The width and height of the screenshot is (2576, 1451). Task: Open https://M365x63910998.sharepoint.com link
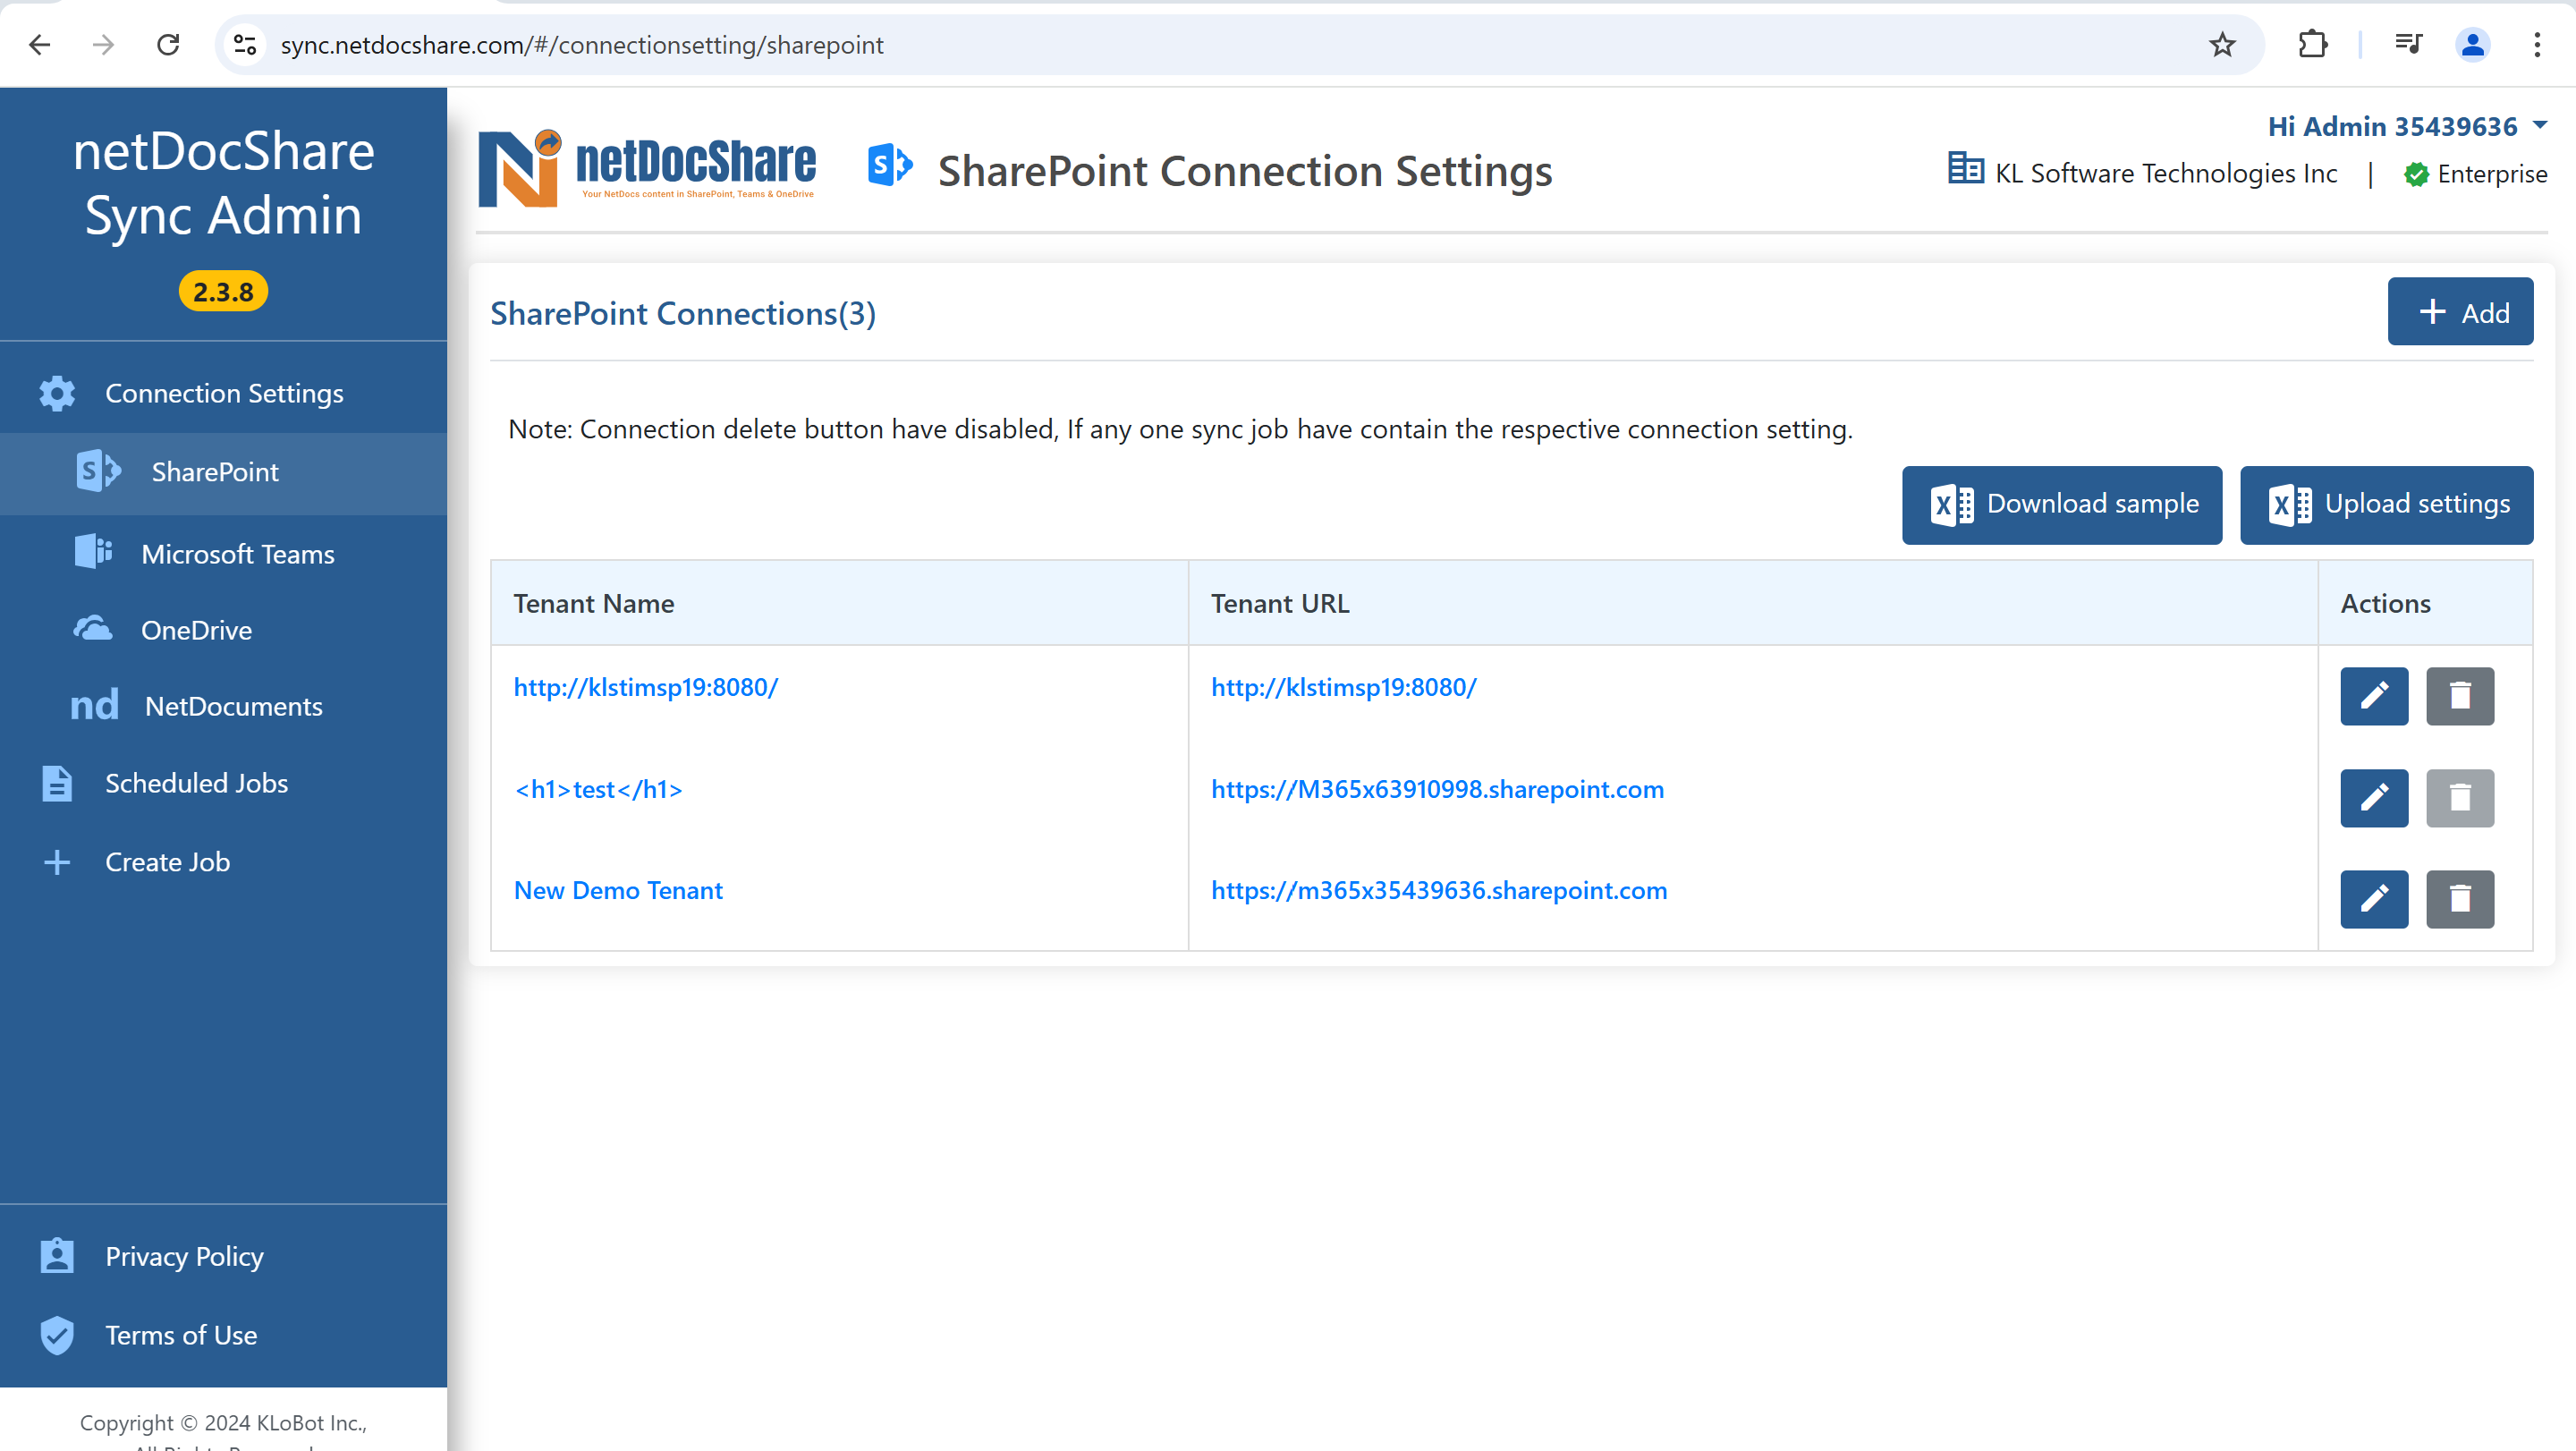click(1437, 789)
